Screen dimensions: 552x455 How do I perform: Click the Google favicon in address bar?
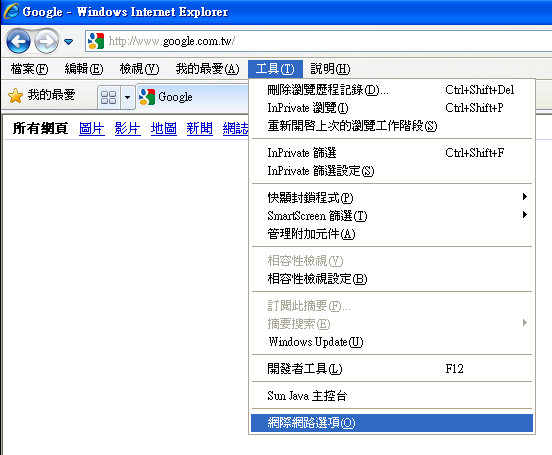(x=96, y=41)
